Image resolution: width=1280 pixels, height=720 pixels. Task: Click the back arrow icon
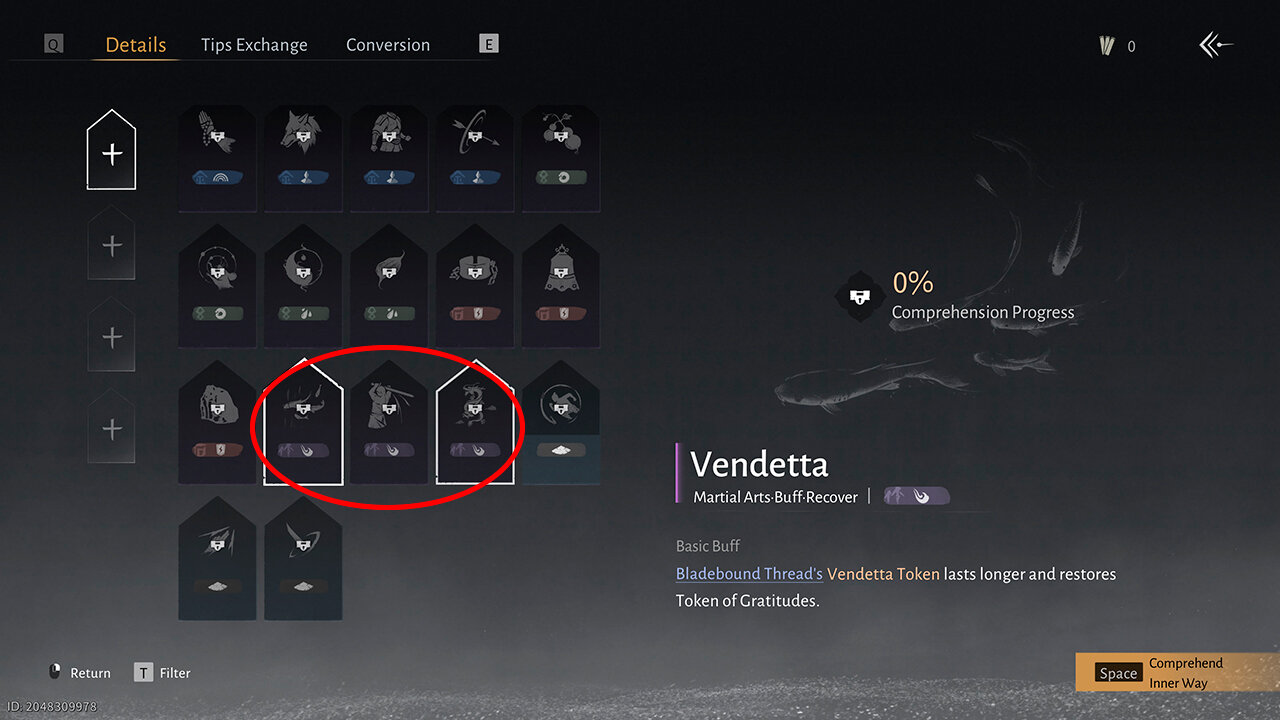(1216, 45)
